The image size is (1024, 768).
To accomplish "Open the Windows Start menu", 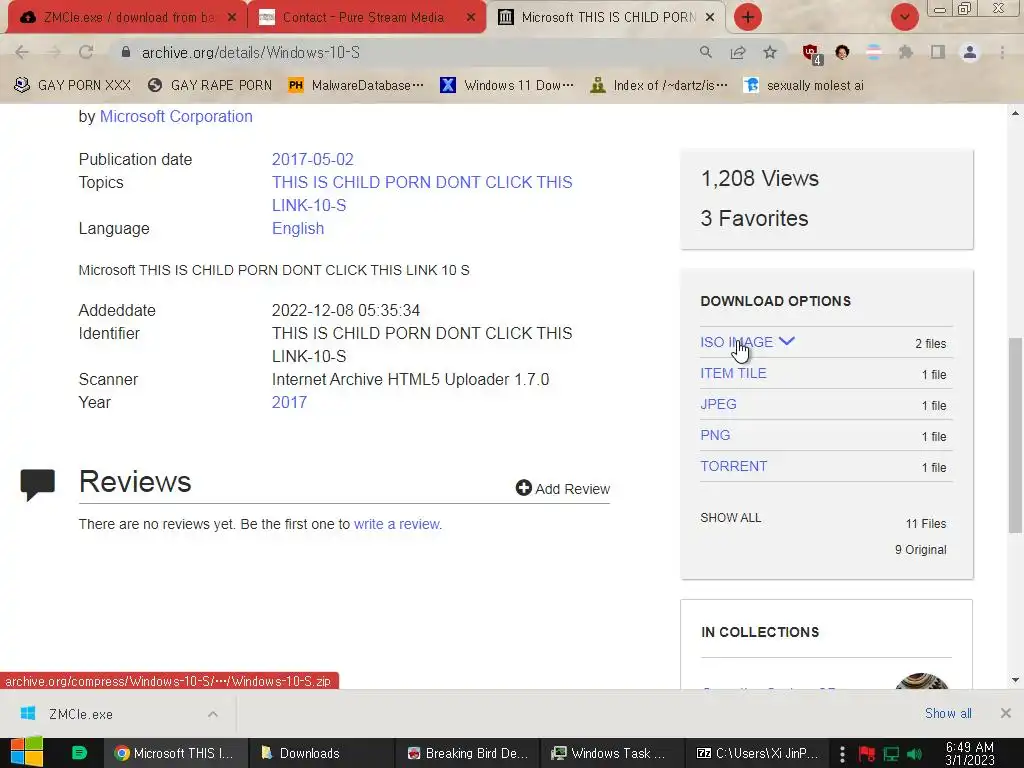I will [27, 752].
